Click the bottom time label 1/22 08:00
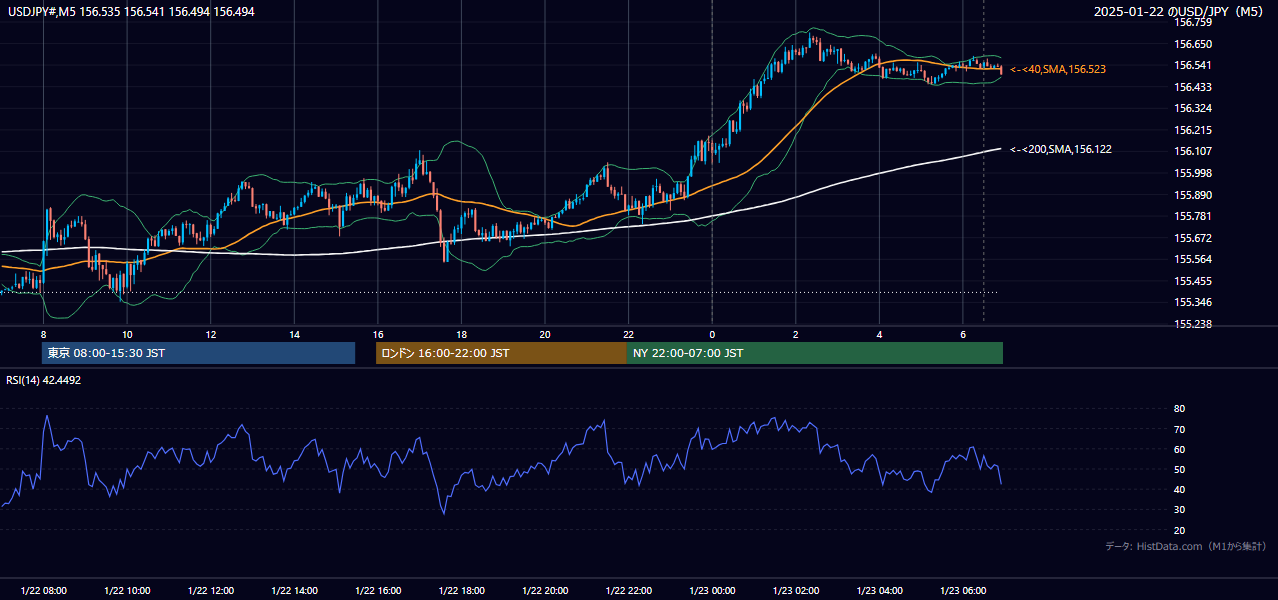The height and width of the screenshot is (600, 1278). click(x=43, y=591)
